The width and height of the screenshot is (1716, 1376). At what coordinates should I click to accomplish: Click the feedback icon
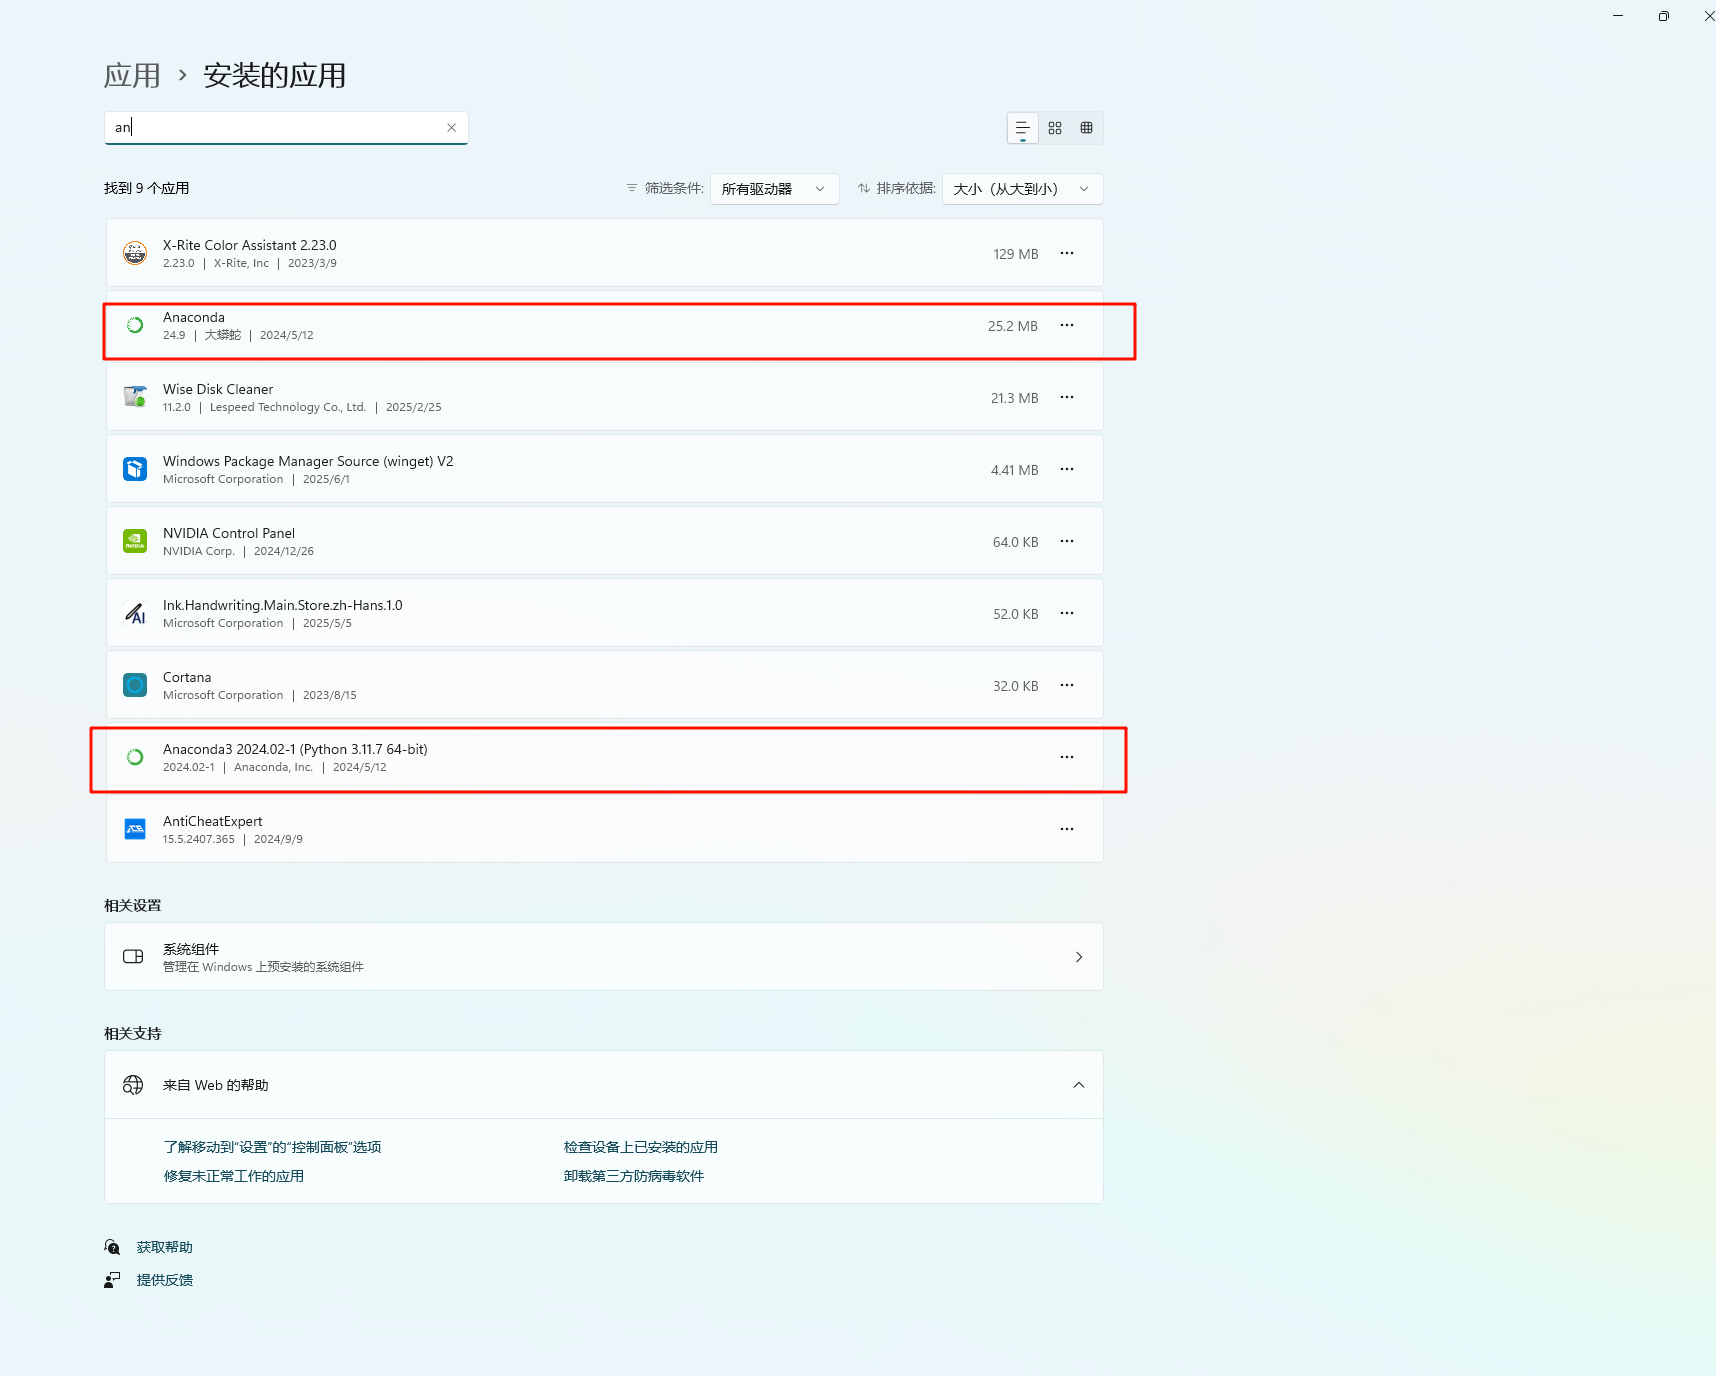tap(112, 1280)
